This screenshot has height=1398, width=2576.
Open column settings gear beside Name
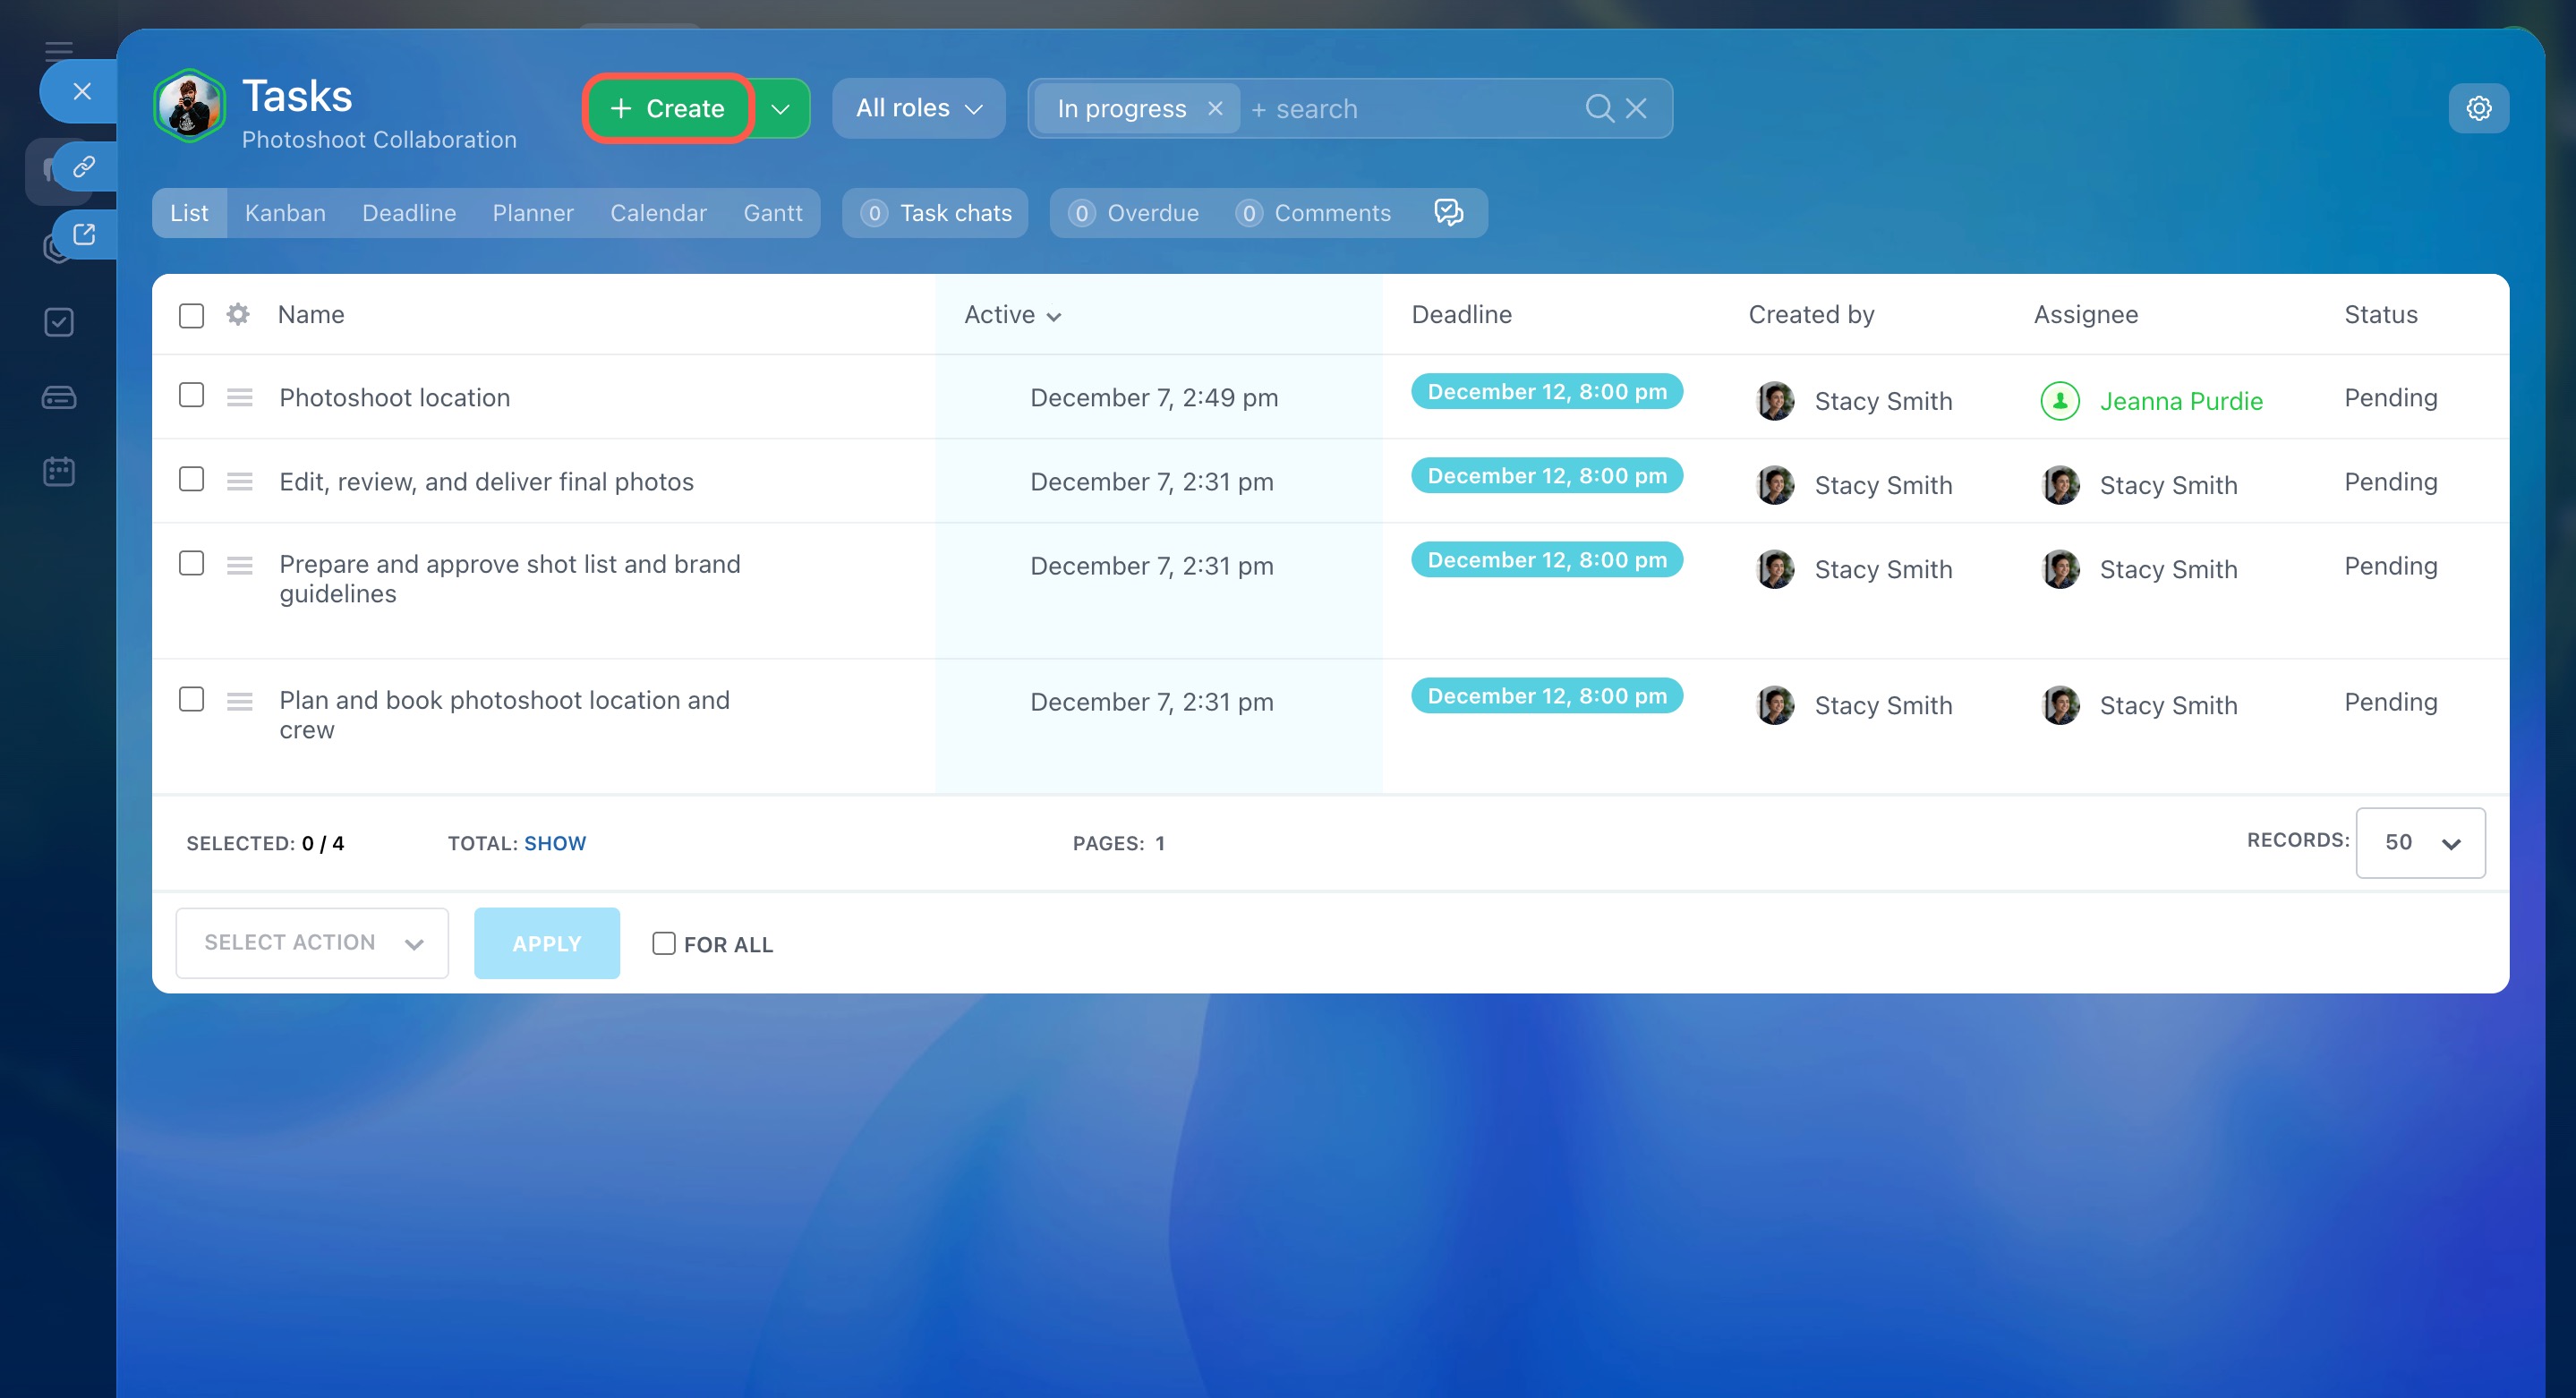(238, 314)
